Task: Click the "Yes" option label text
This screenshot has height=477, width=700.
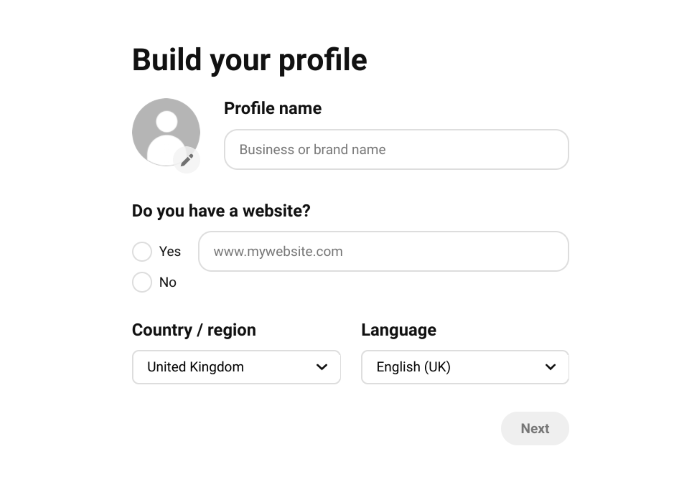Action: tap(170, 251)
